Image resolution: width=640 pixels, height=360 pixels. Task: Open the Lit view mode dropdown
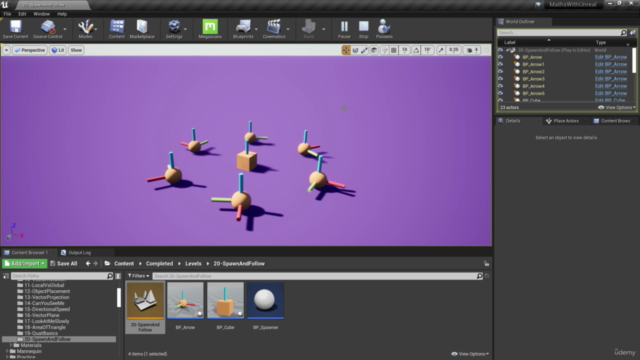(x=58, y=50)
